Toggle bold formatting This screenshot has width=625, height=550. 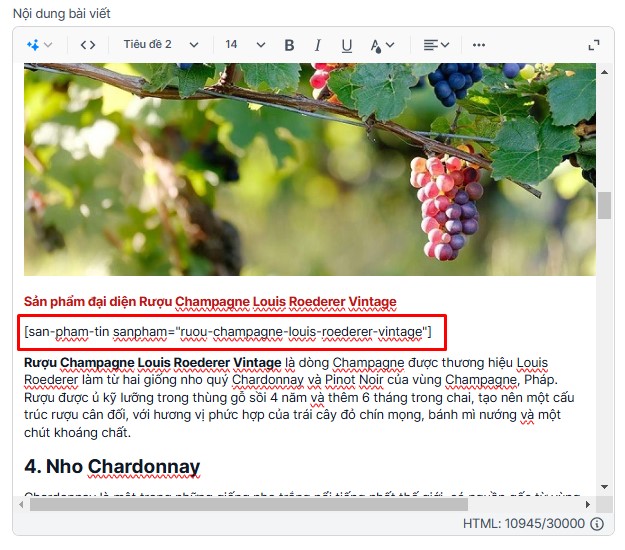tap(289, 45)
